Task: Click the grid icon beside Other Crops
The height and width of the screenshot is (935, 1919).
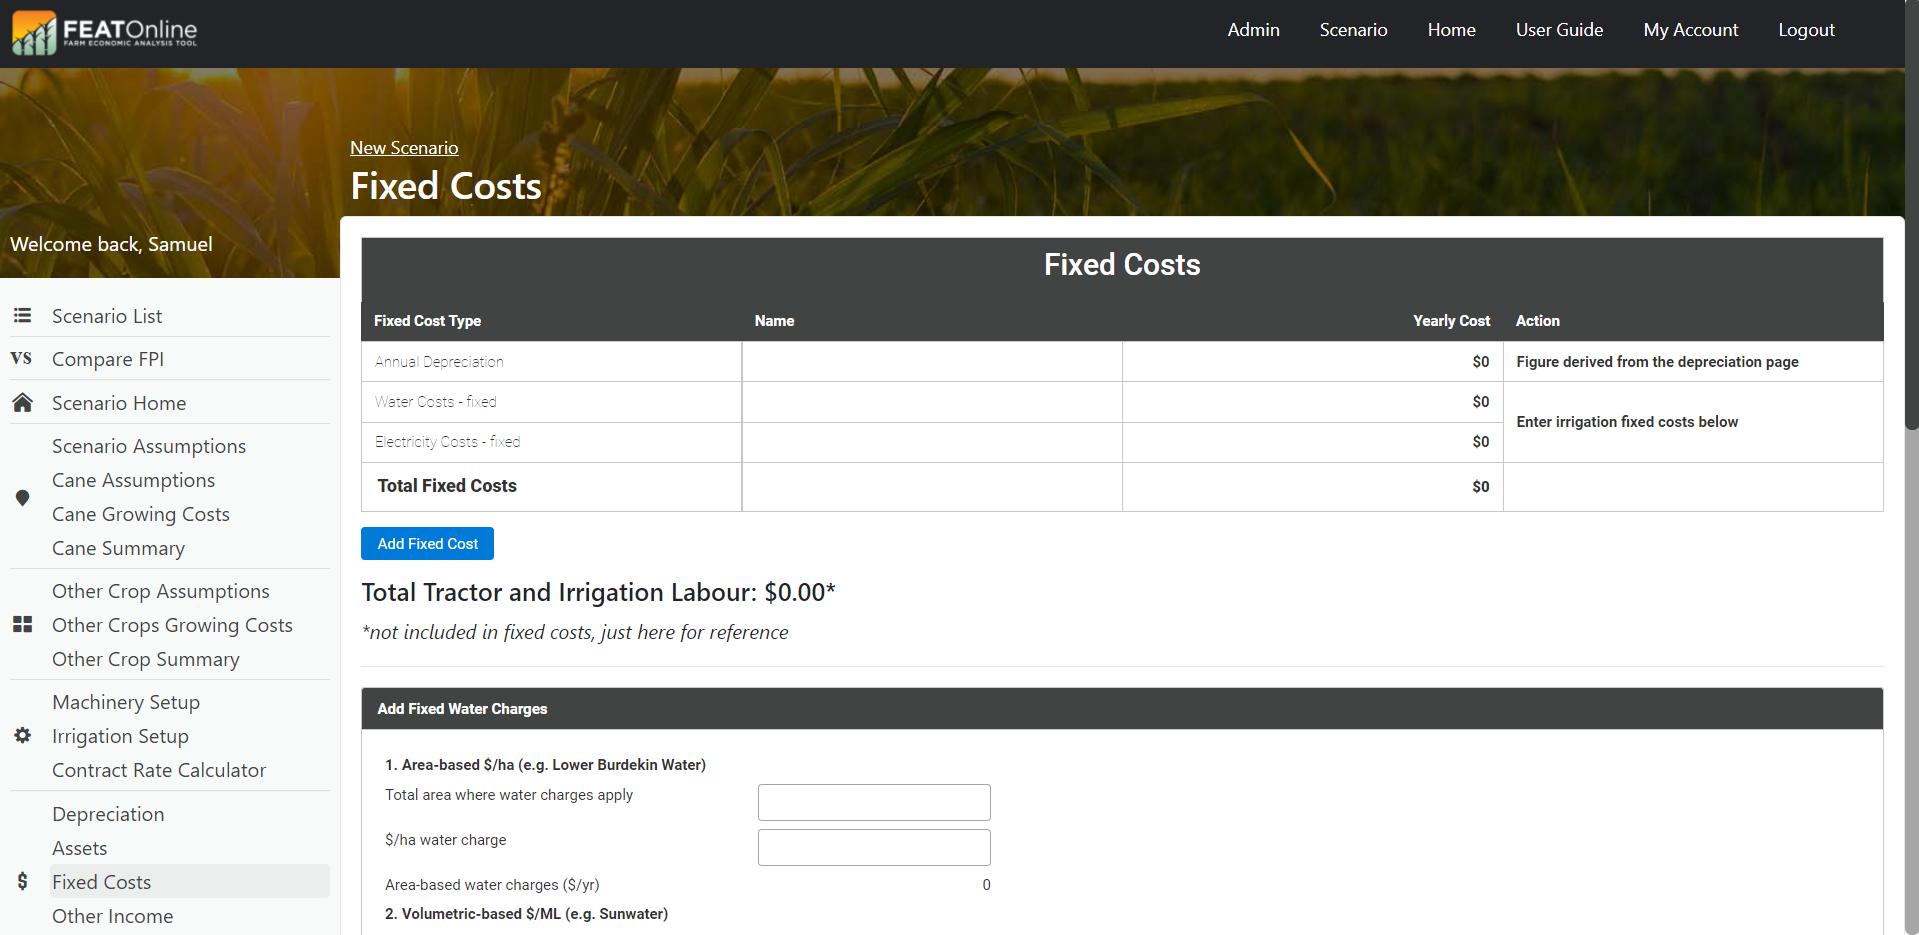Action: coord(22,625)
